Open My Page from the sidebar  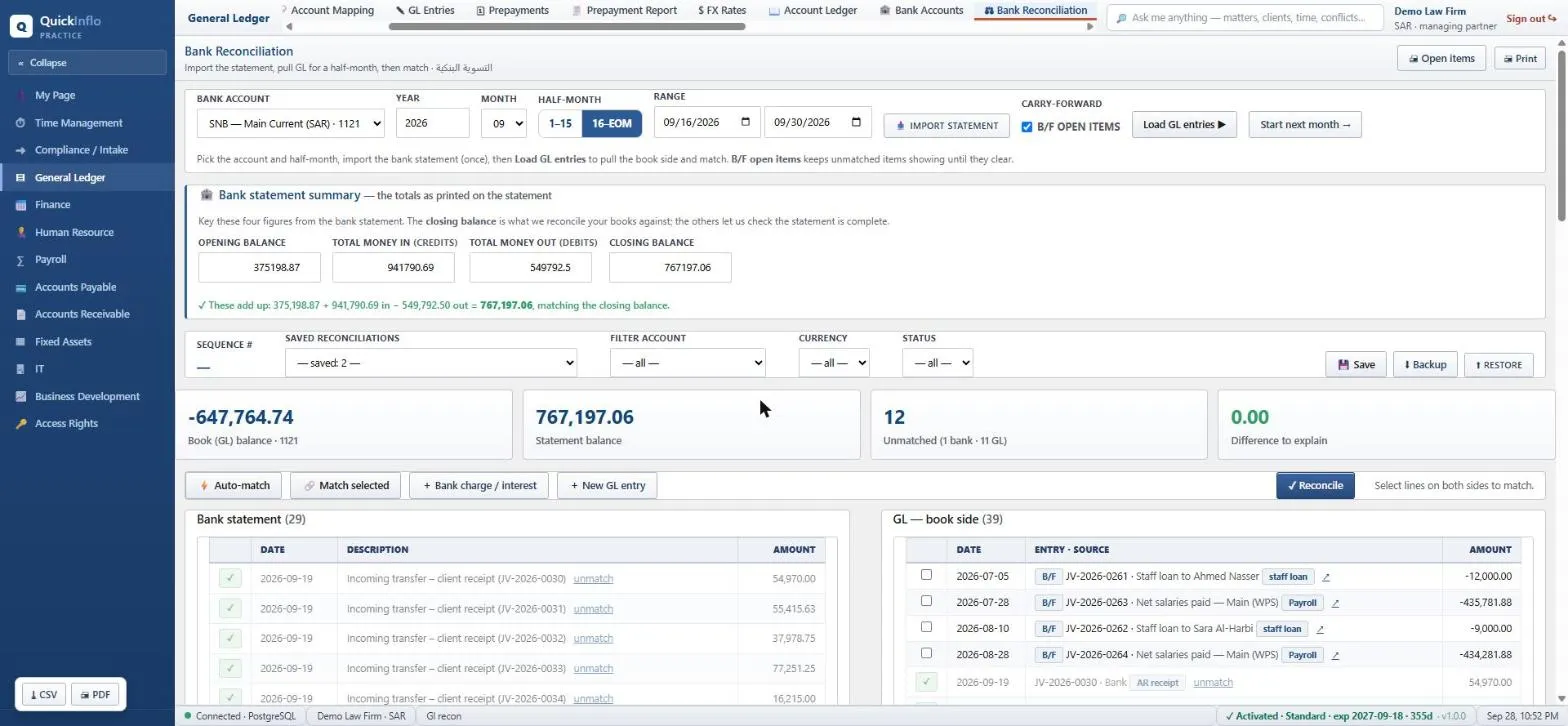(x=55, y=95)
